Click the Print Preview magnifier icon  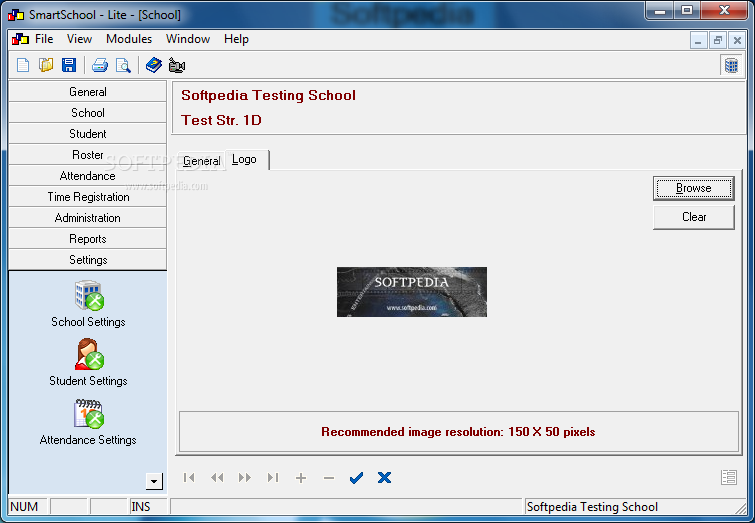pyautogui.click(x=123, y=65)
